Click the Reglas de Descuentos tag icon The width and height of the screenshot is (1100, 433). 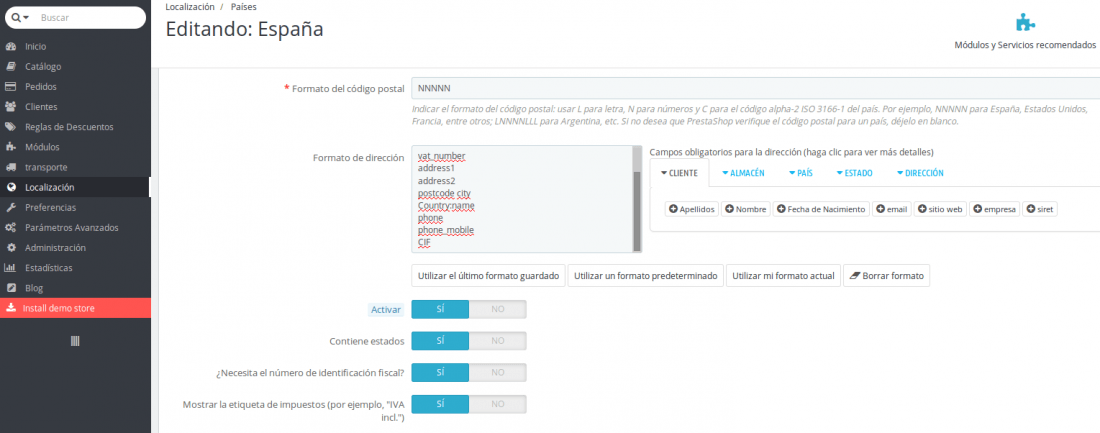point(11,127)
